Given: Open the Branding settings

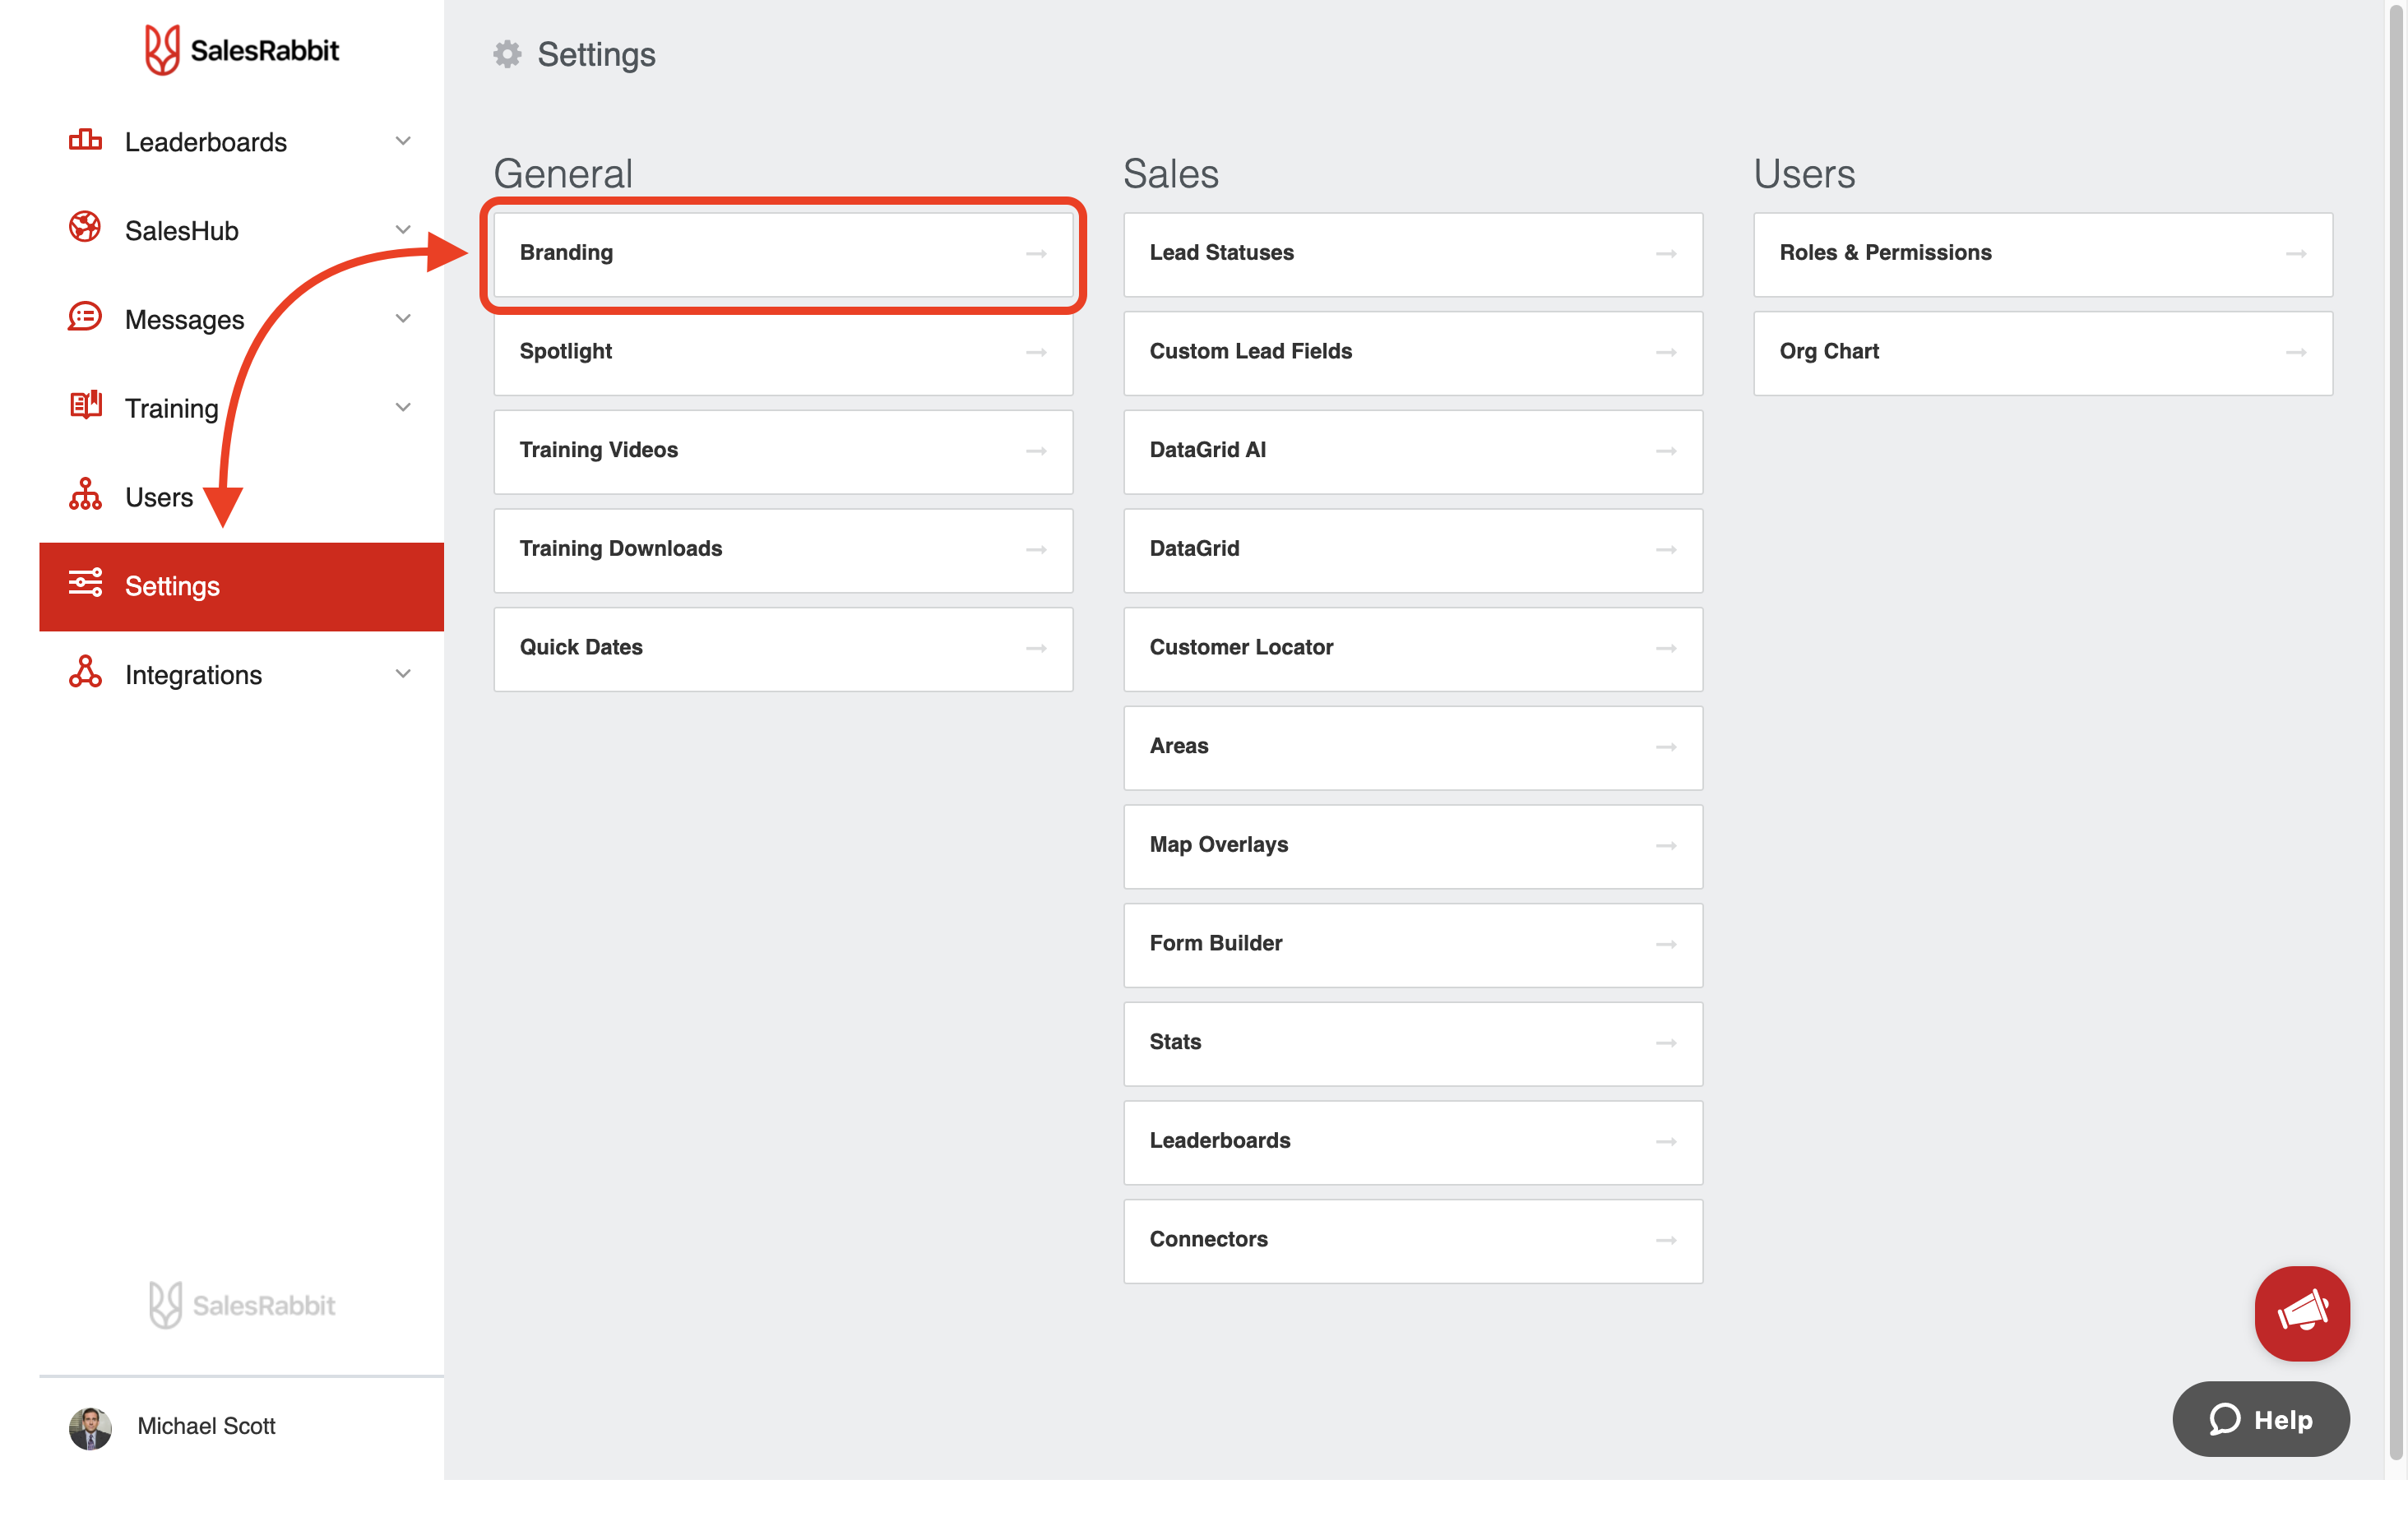Looking at the screenshot, I should 783,254.
